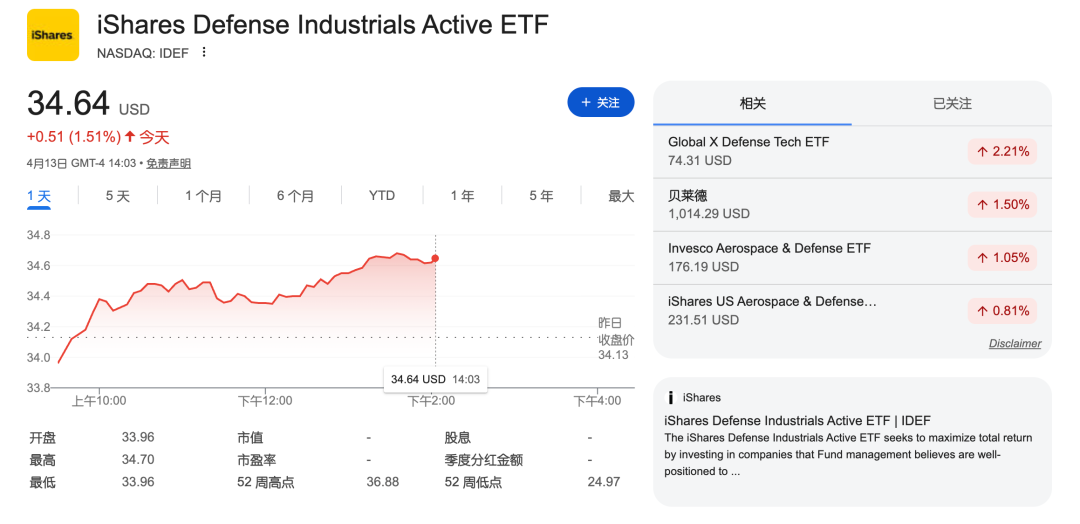
Task: Click the info icon next to iShares source
Action: click(x=670, y=398)
